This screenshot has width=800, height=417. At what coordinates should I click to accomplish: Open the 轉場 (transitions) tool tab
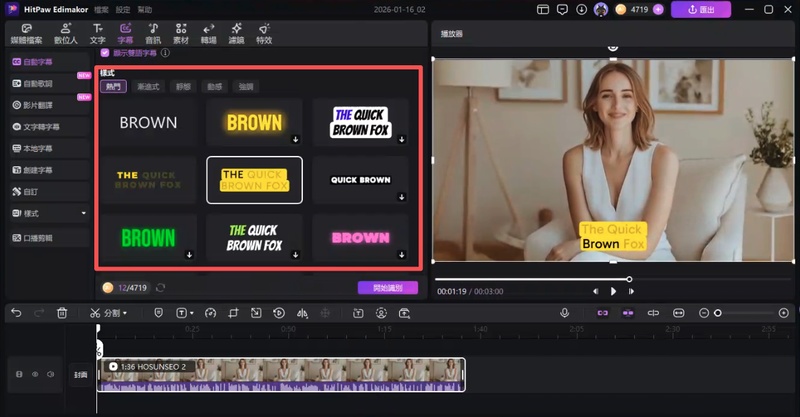(209, 34)
